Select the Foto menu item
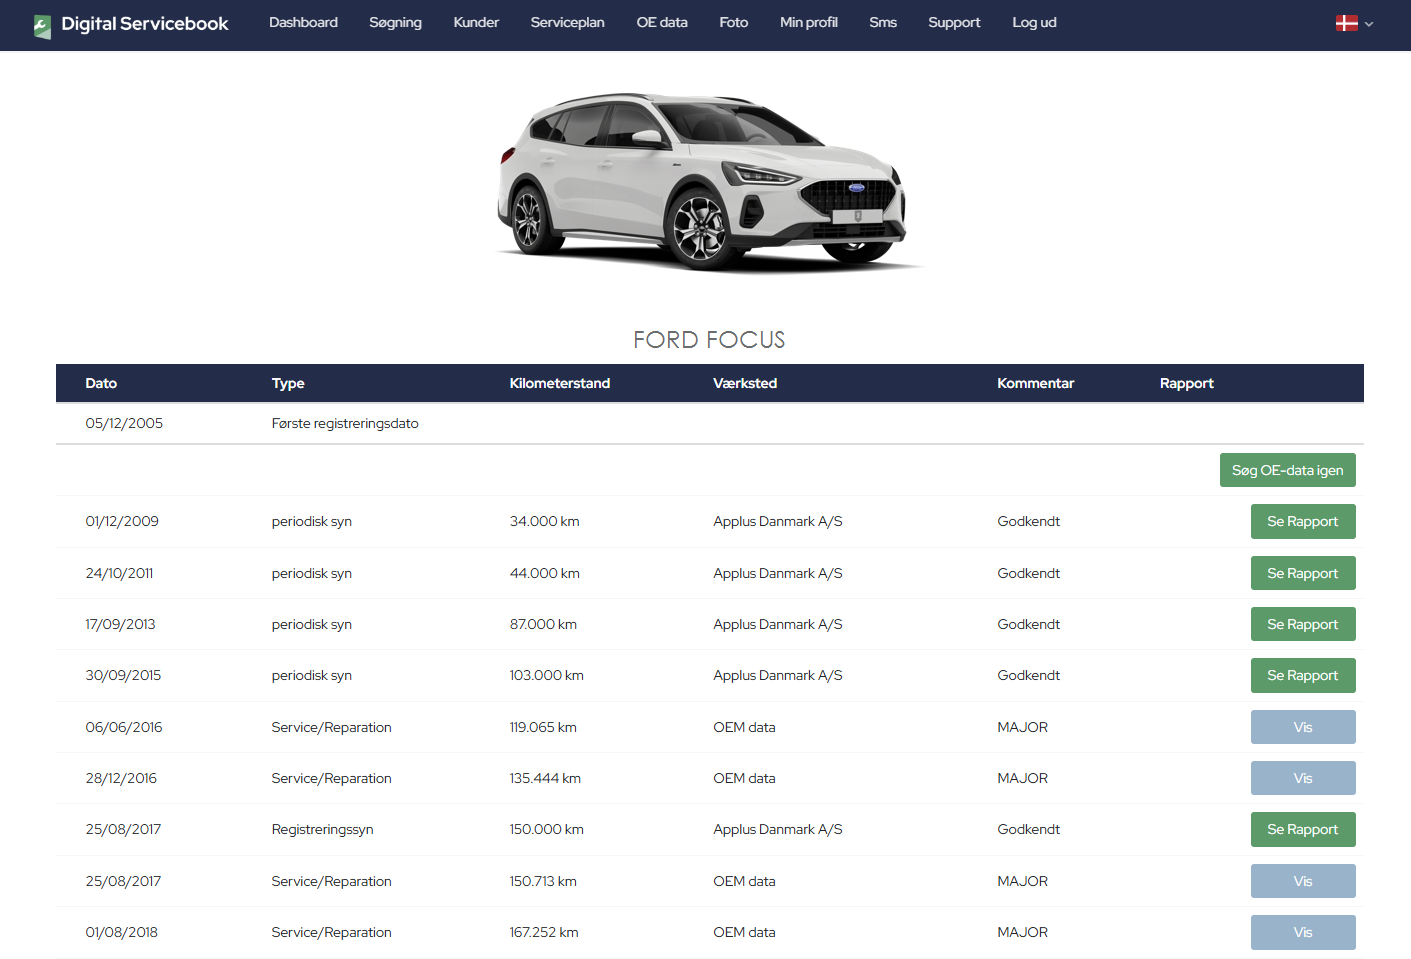The height and width of the screenshot is (959, 1411). coord(733,22)
